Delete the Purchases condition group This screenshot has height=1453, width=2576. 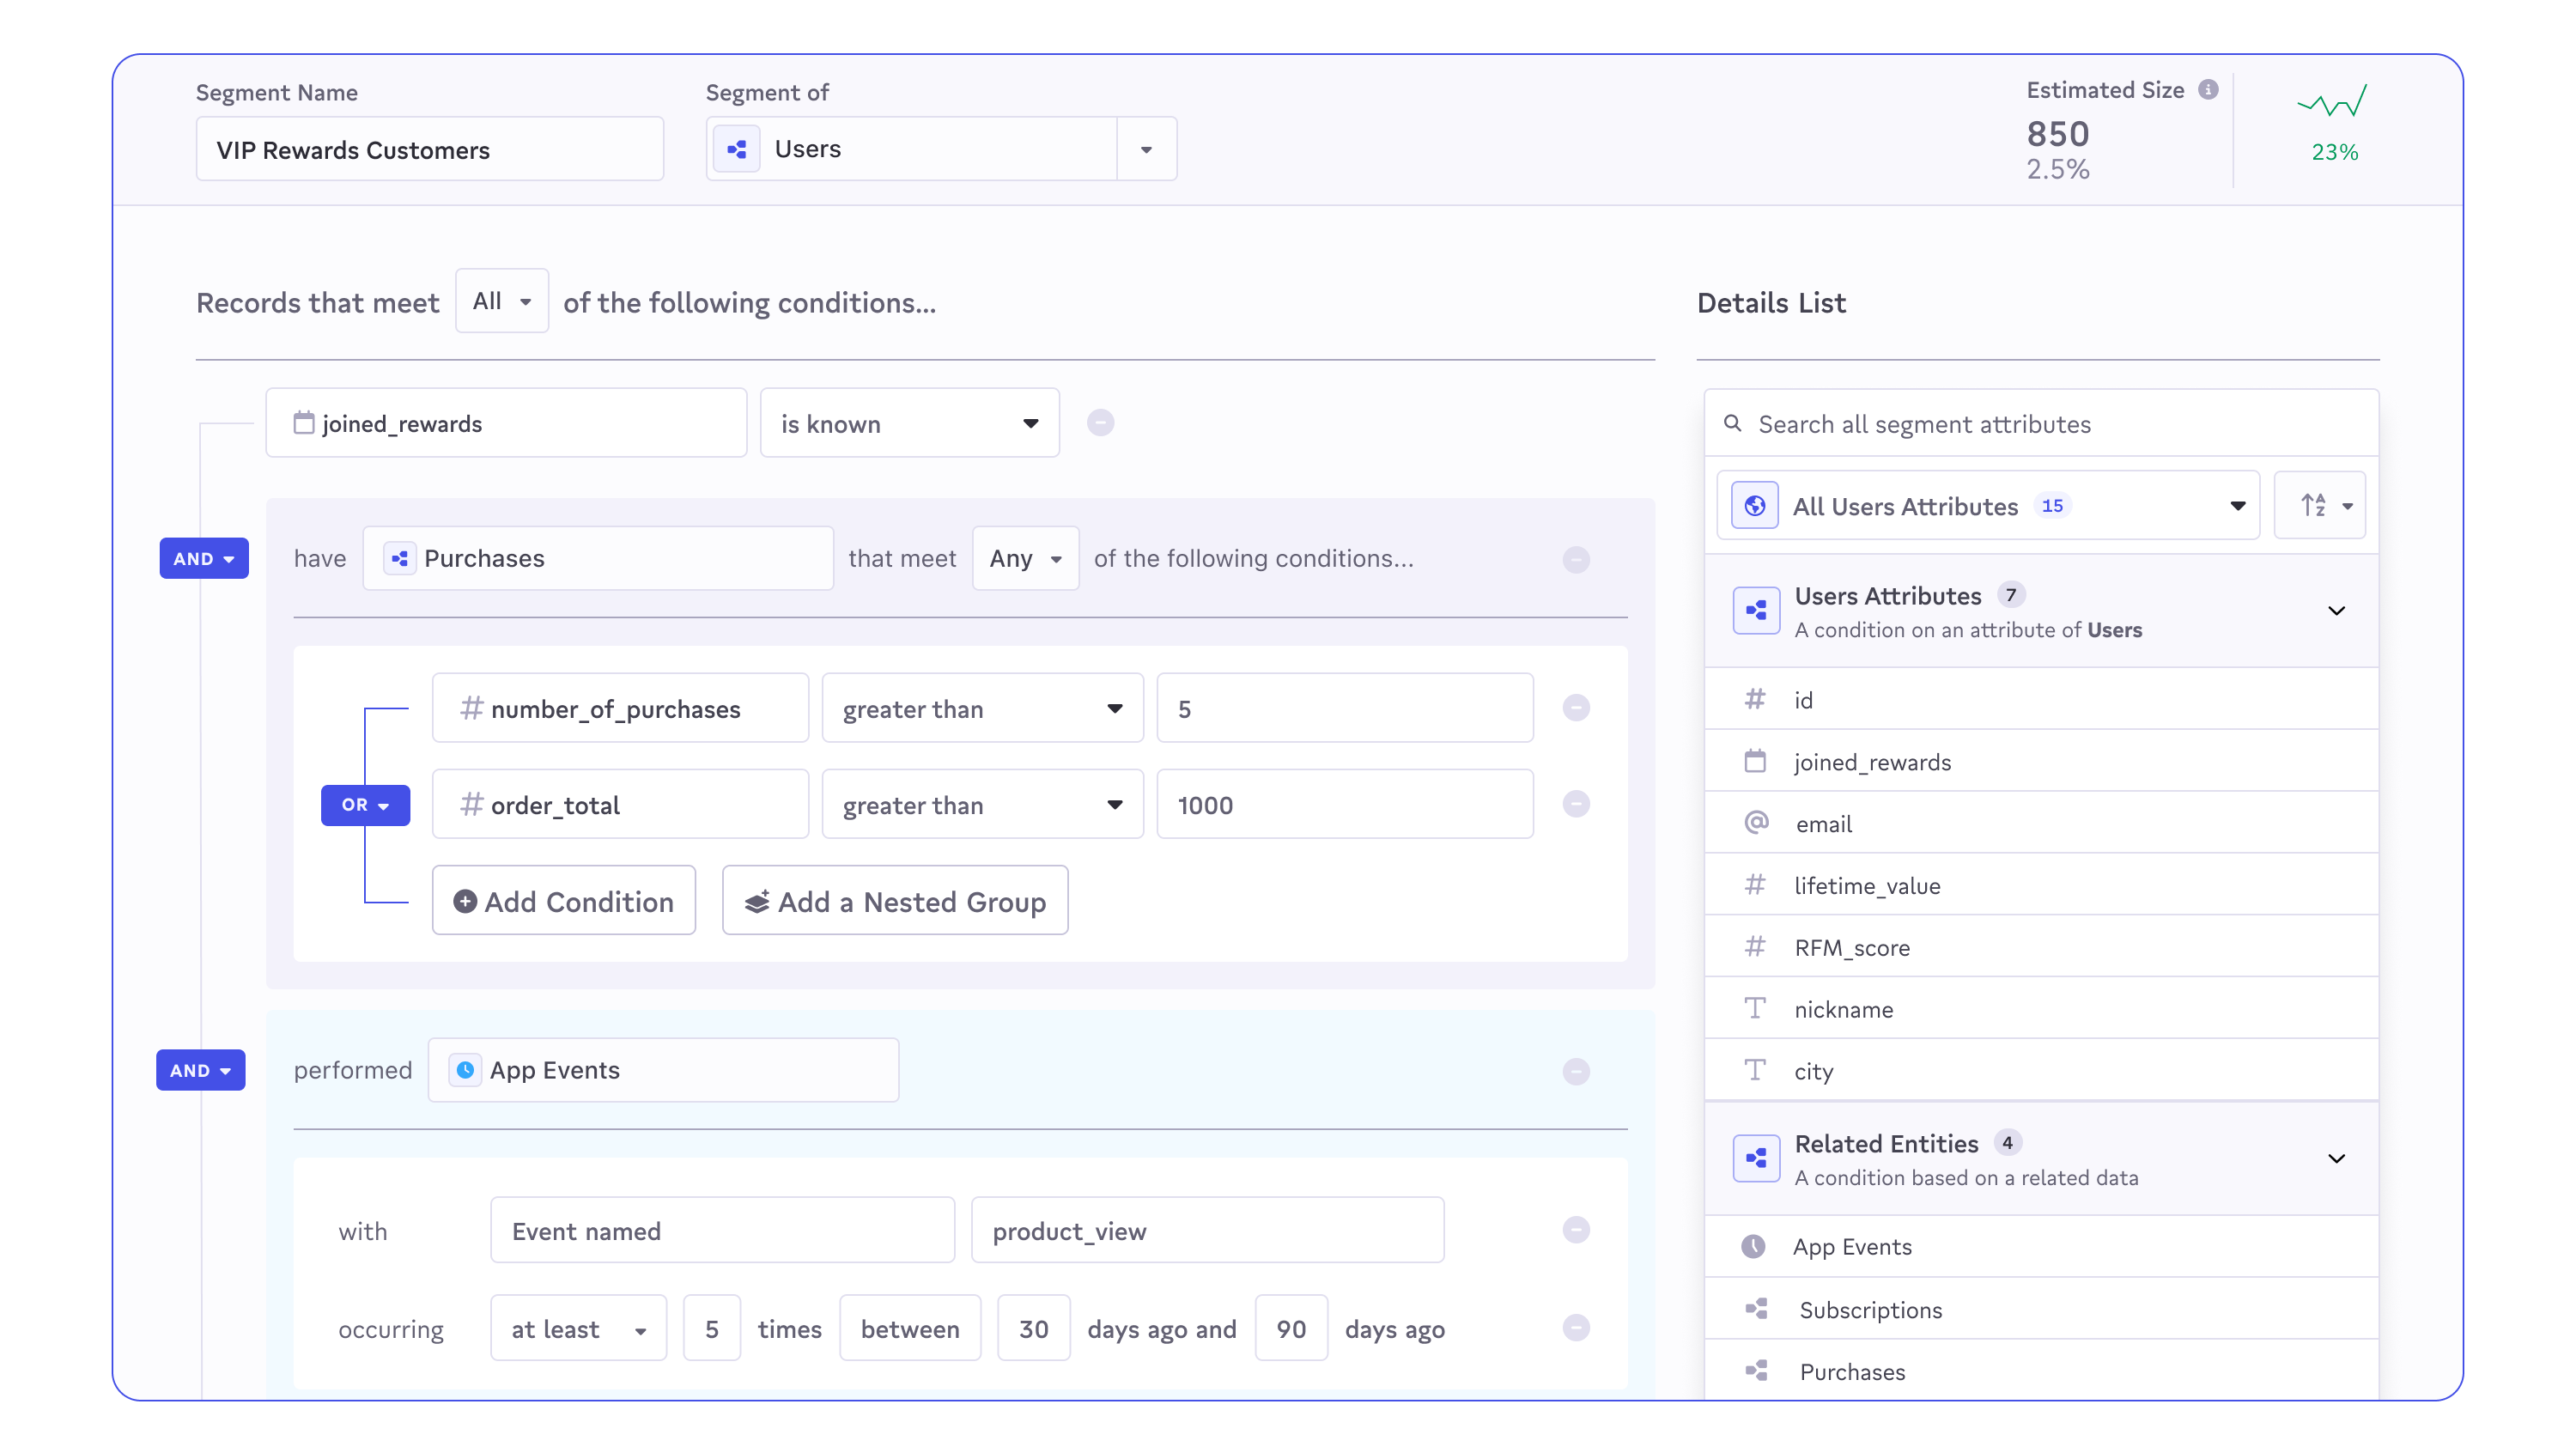(1576, 559)
